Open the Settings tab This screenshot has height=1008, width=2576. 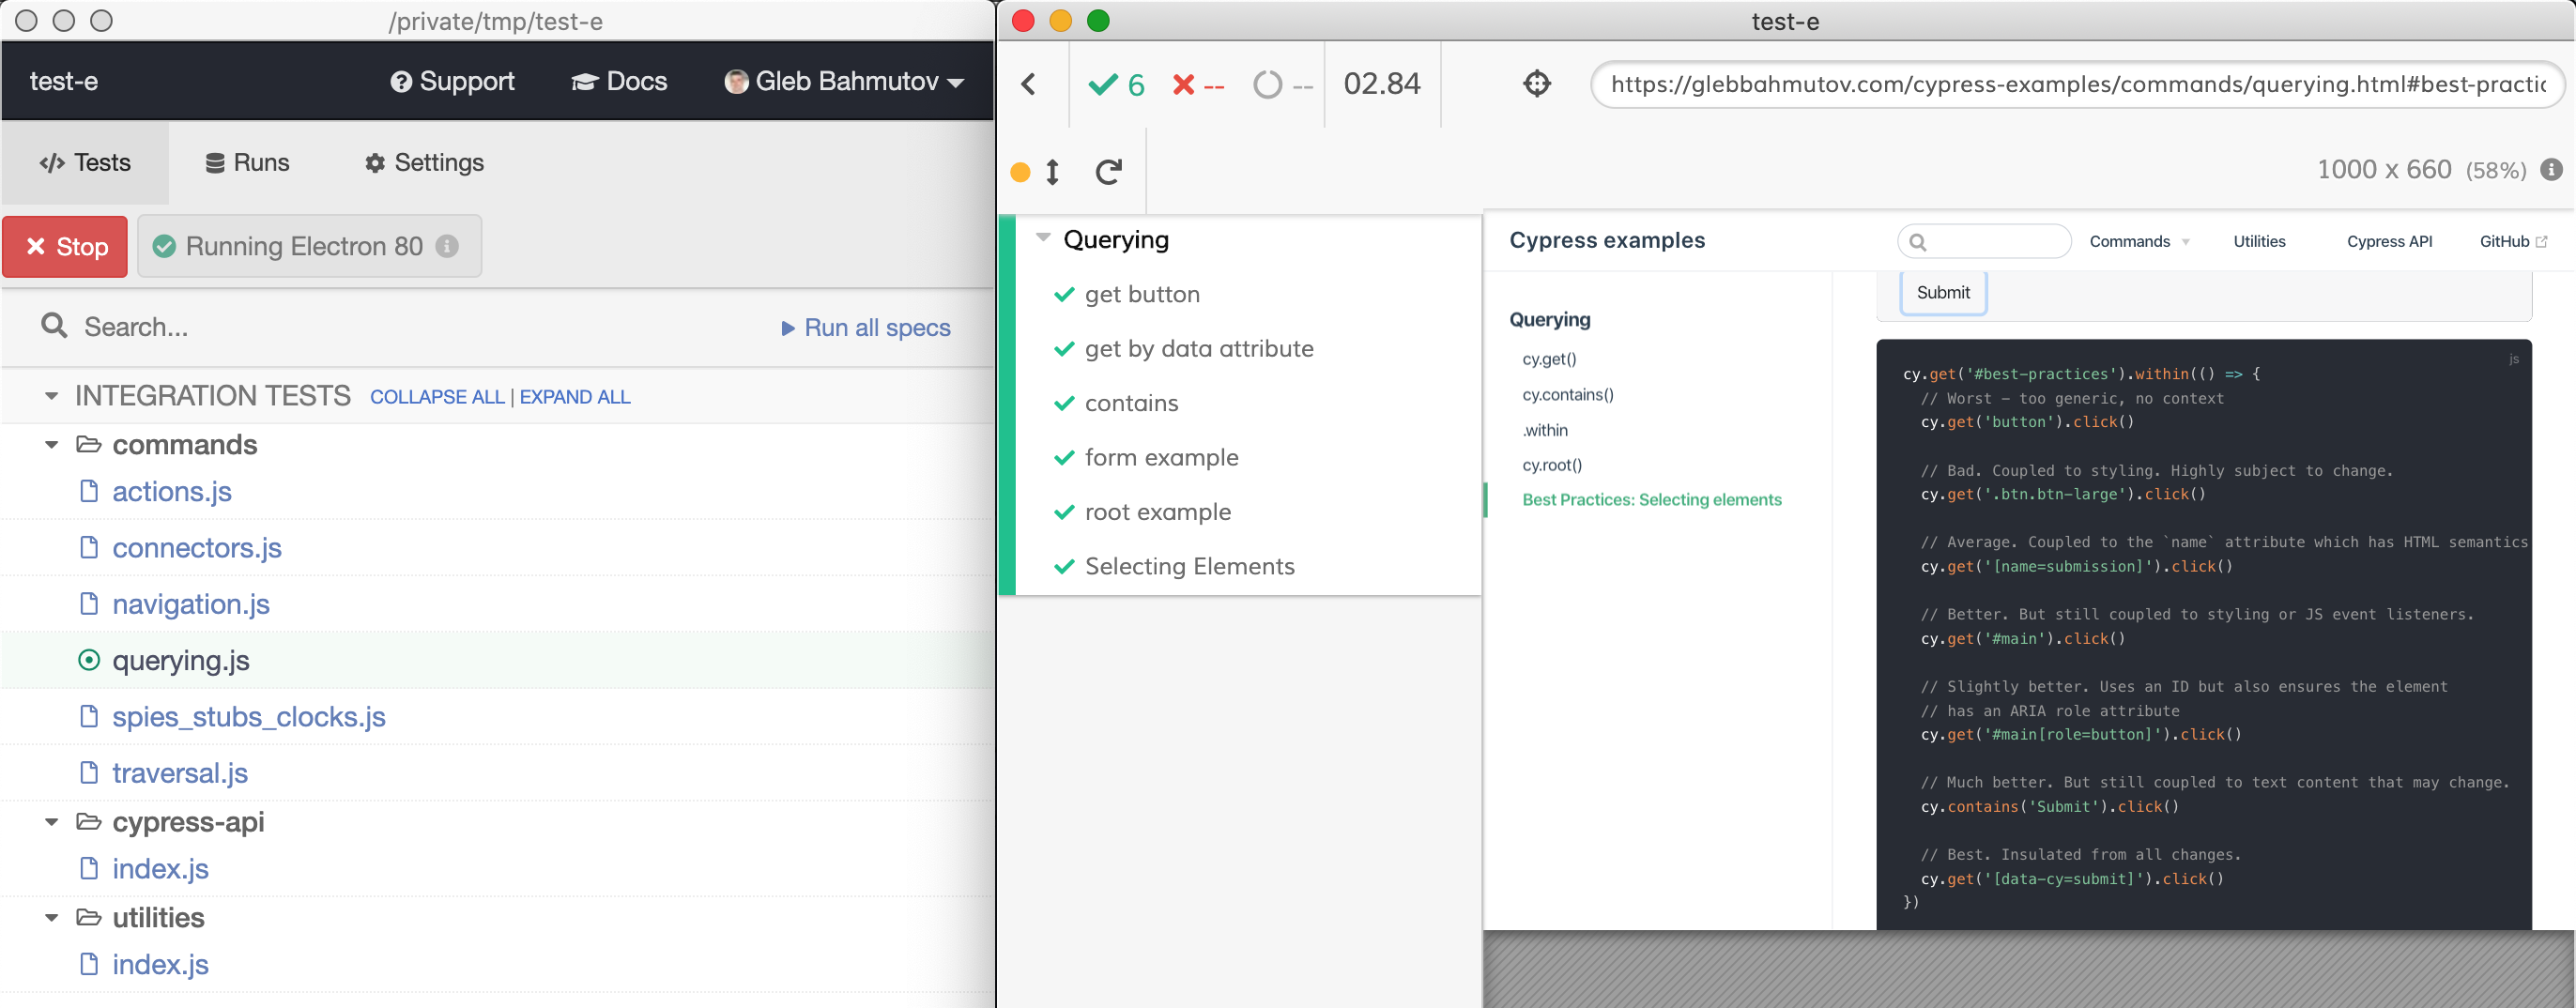[424, 163]
